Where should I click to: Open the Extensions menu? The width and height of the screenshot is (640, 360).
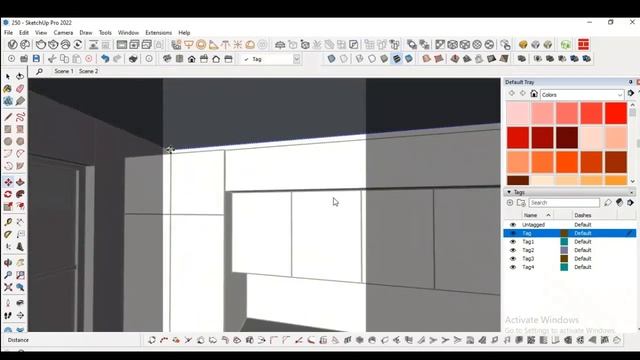click(x=158, y=33)
